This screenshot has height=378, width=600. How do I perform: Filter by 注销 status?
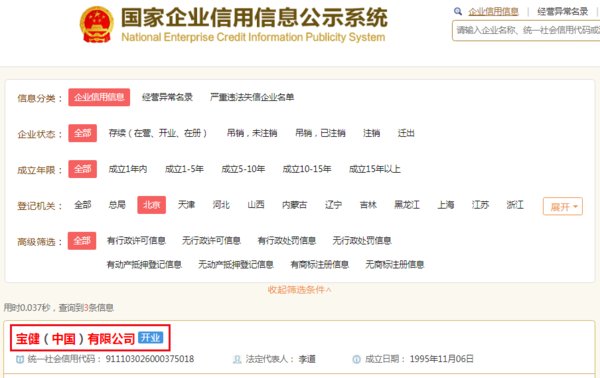tap(372, 133)
